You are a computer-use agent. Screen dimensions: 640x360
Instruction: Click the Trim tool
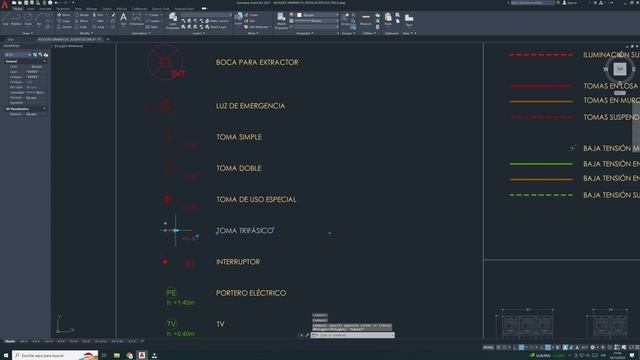(x=98, y=15)
